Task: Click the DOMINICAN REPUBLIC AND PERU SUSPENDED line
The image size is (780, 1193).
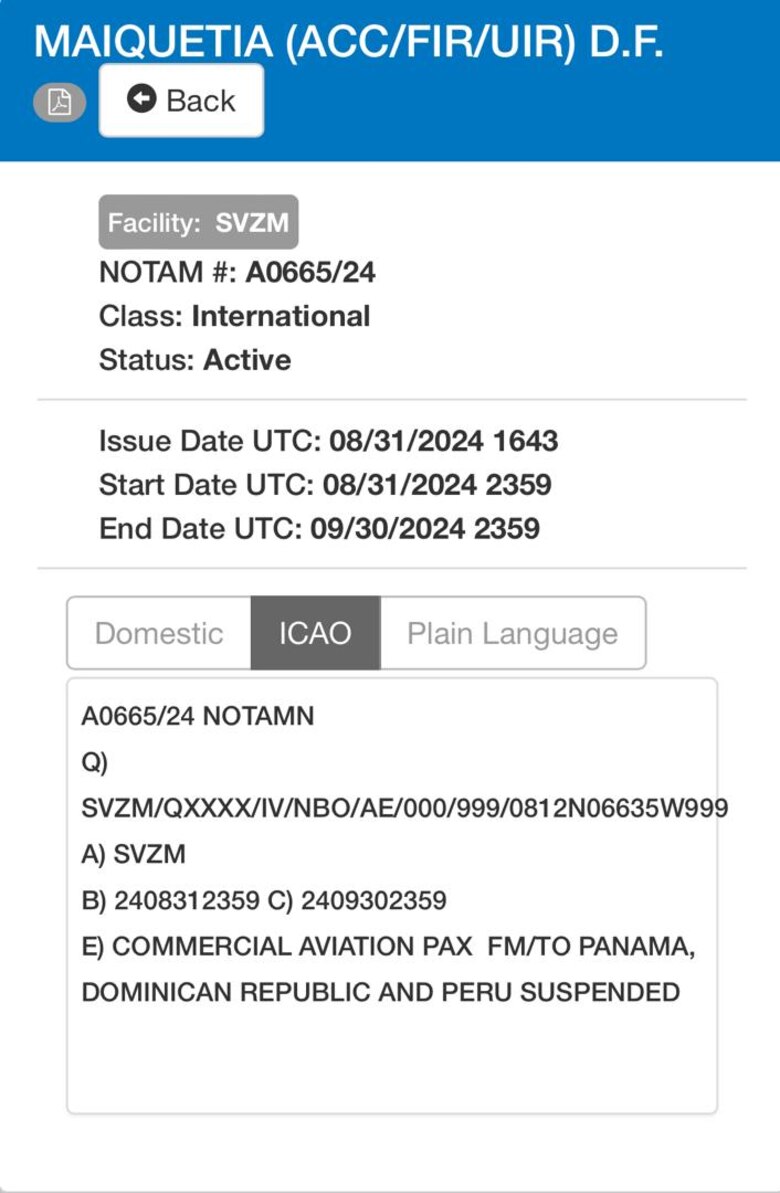Action: [380, 992]
